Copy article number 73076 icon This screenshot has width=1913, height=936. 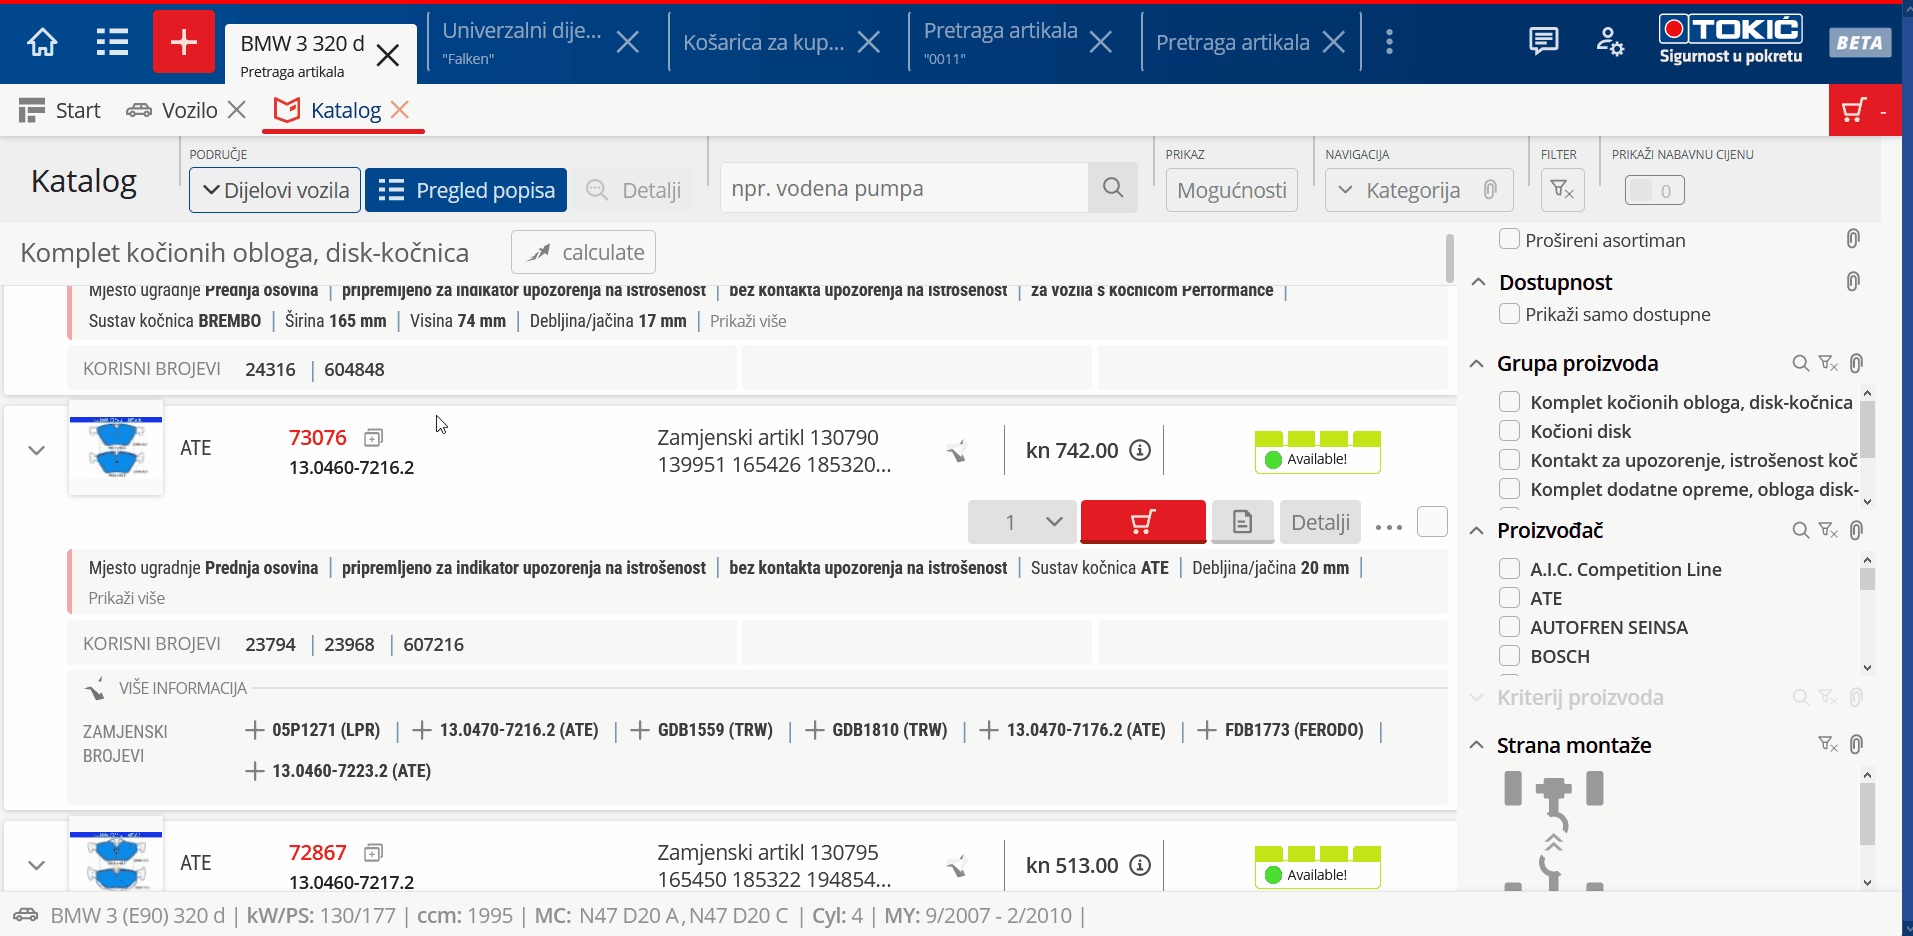[x=374, y=438]
